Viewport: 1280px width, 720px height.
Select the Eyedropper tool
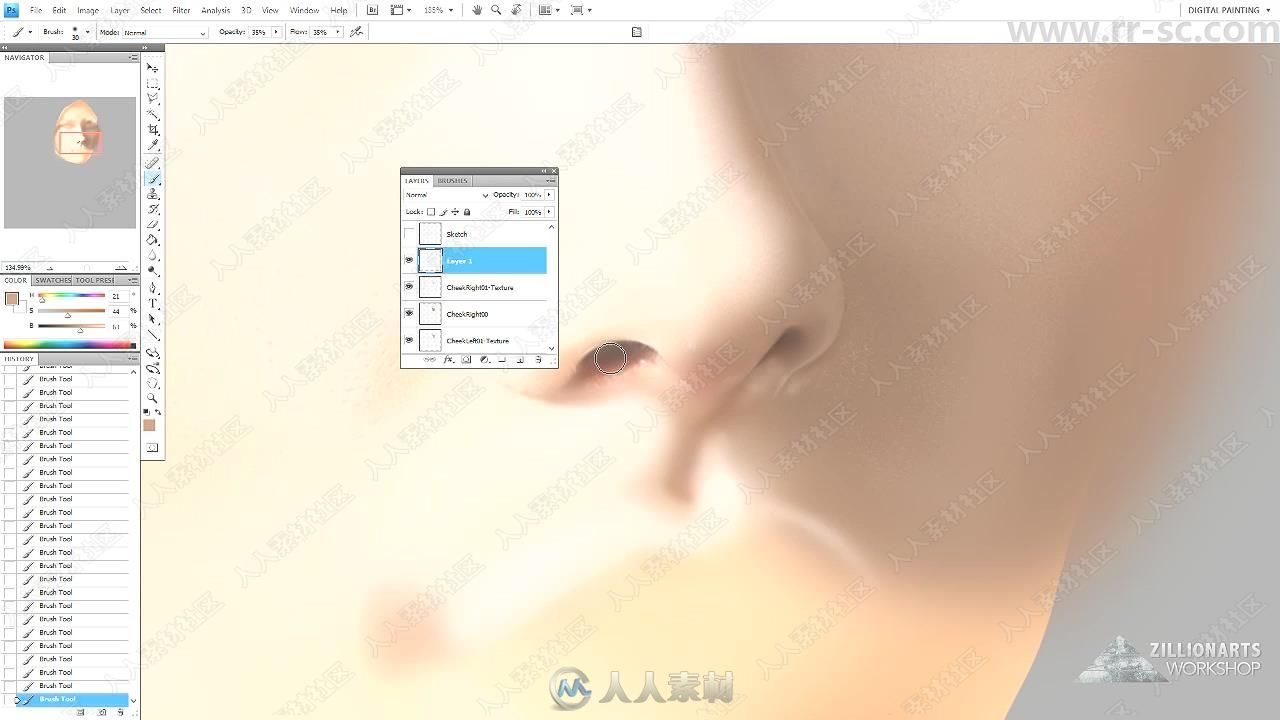click(153, 145)
